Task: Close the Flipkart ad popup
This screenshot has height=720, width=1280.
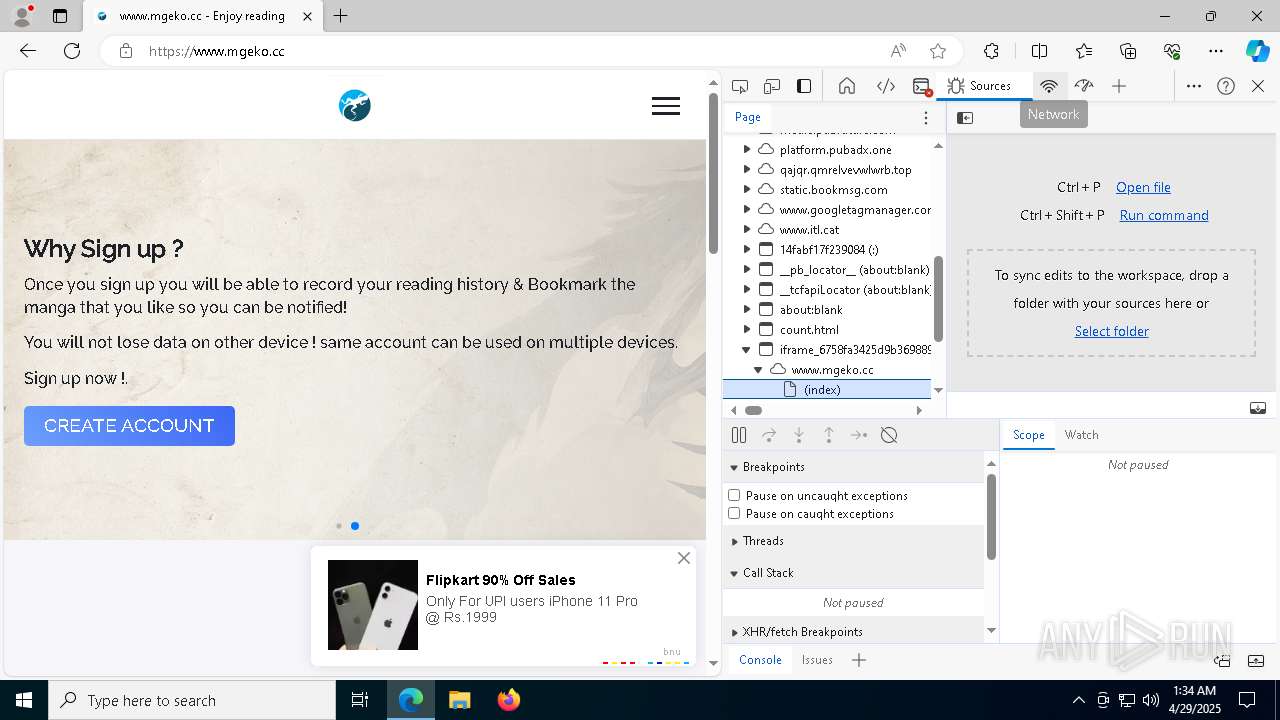Action: click(x=684, y=558)
